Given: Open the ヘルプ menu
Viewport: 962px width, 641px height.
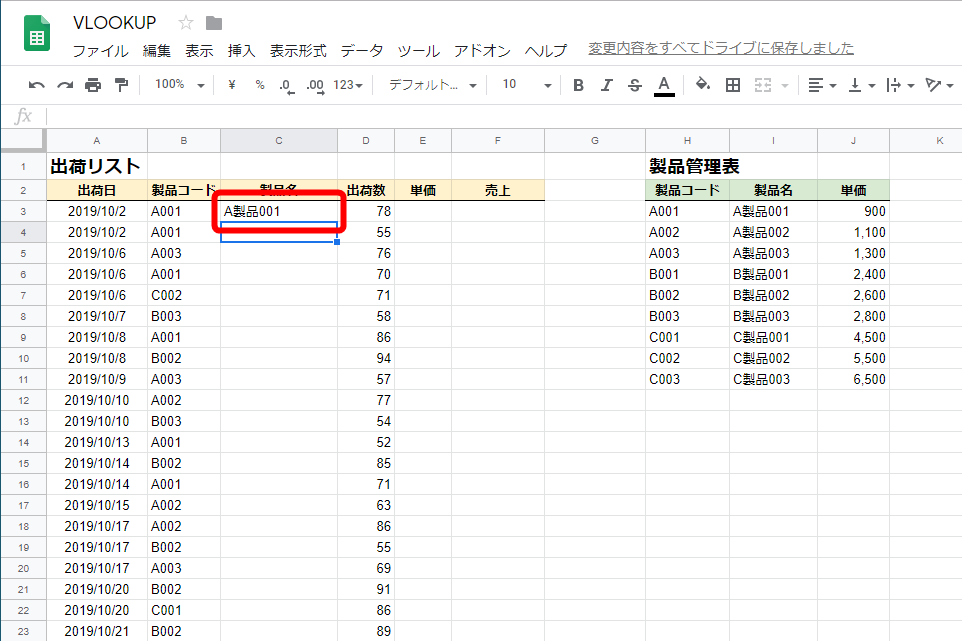Looking at the screenshot, I should click(546, 51).
